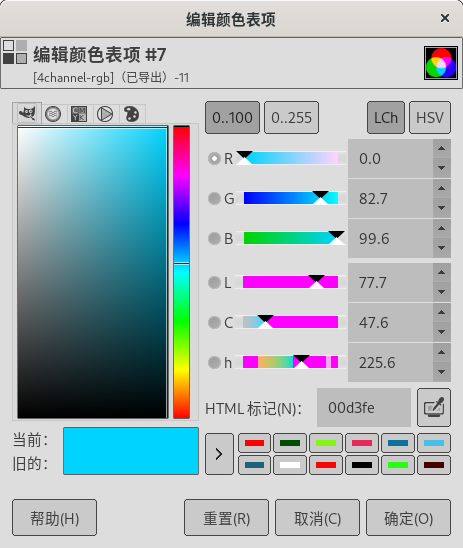The height and width of the screenshot is (548, 463).
Task: Select the R channel radio button
Action: click(x=214, y=159)
